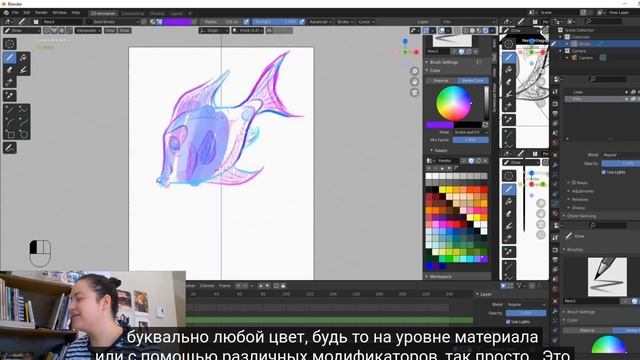The image size is (640, 360).
Task: Open the Advanced popover in header
Action: point(320,22)
